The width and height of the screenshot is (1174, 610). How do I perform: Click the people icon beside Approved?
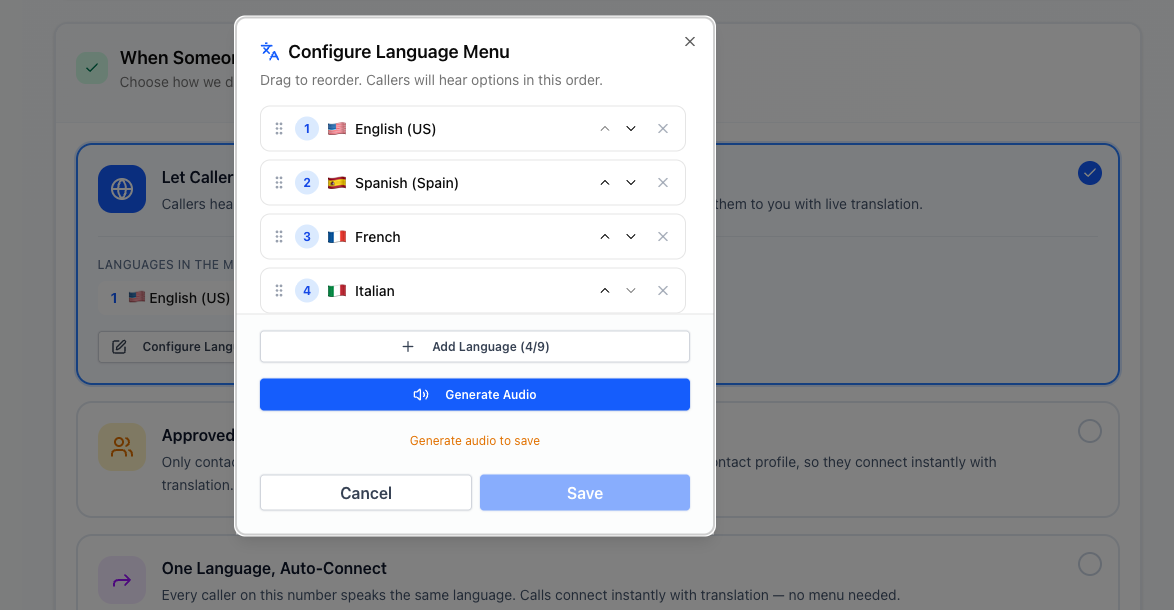121,449
